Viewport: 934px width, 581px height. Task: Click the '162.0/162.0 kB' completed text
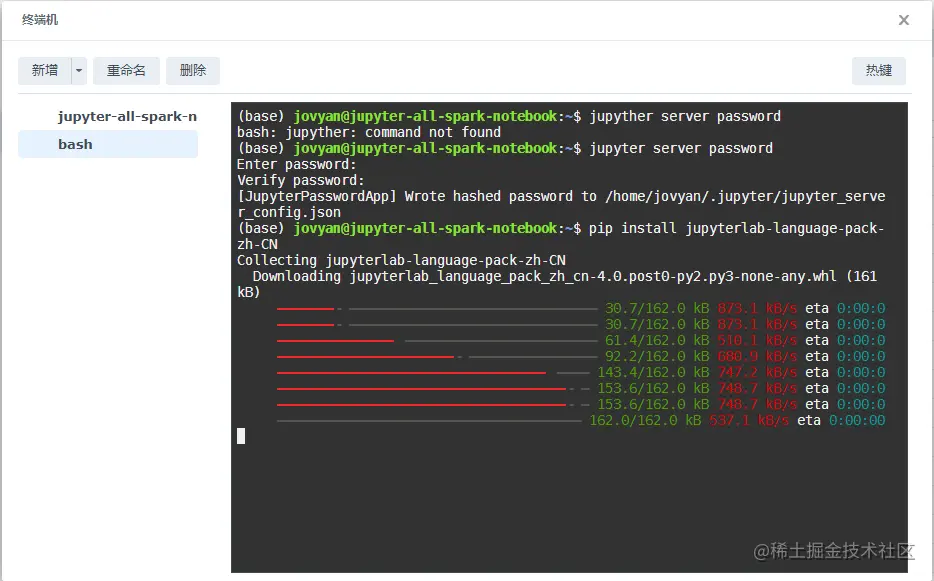click(x=645, y=421)
